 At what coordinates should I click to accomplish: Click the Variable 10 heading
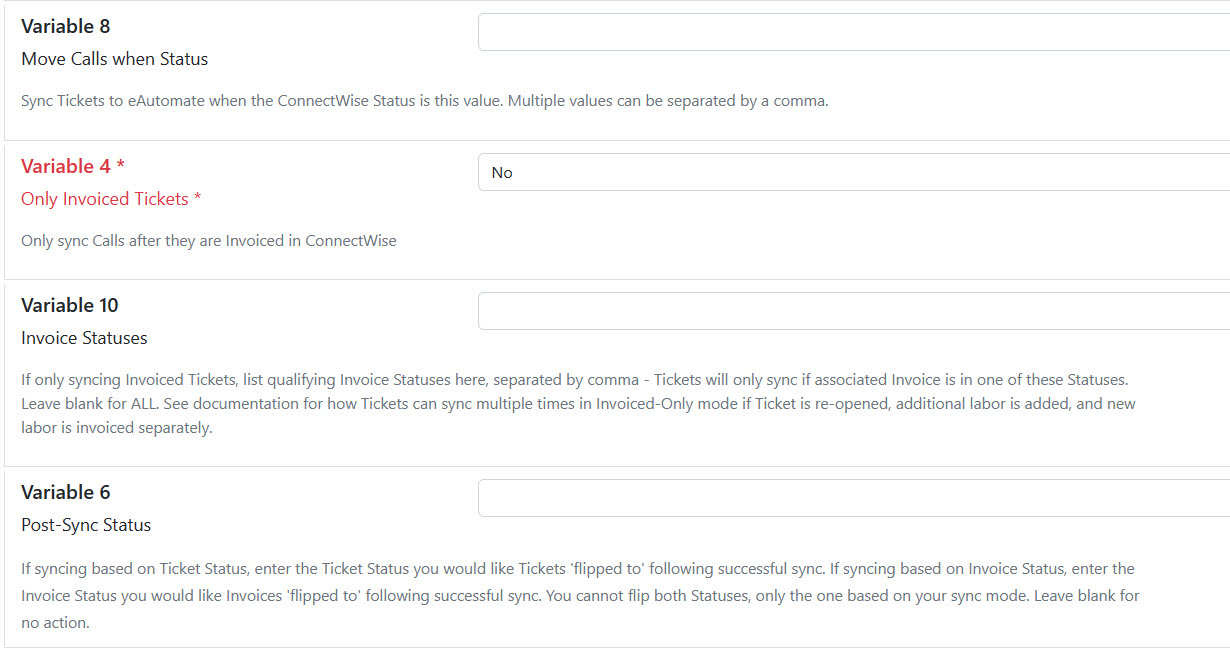click(x=70, y=305)
